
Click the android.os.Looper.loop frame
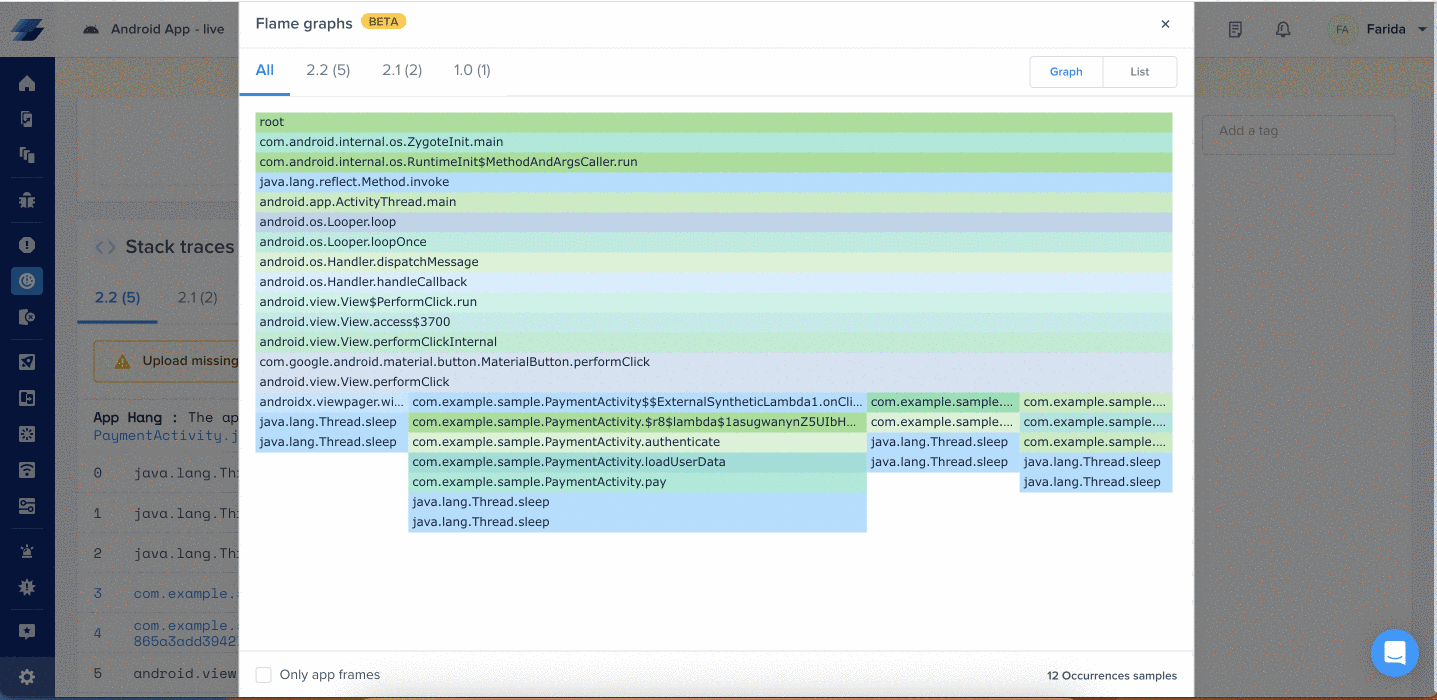(714, 222)
